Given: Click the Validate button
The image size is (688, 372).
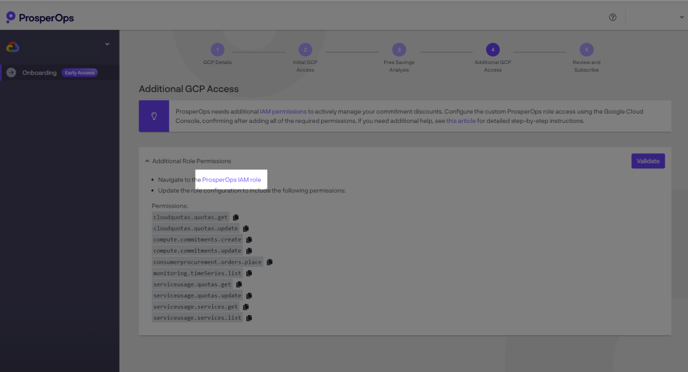Looking at the screenshot, I should pyautogui.click(x=648, y=161).
